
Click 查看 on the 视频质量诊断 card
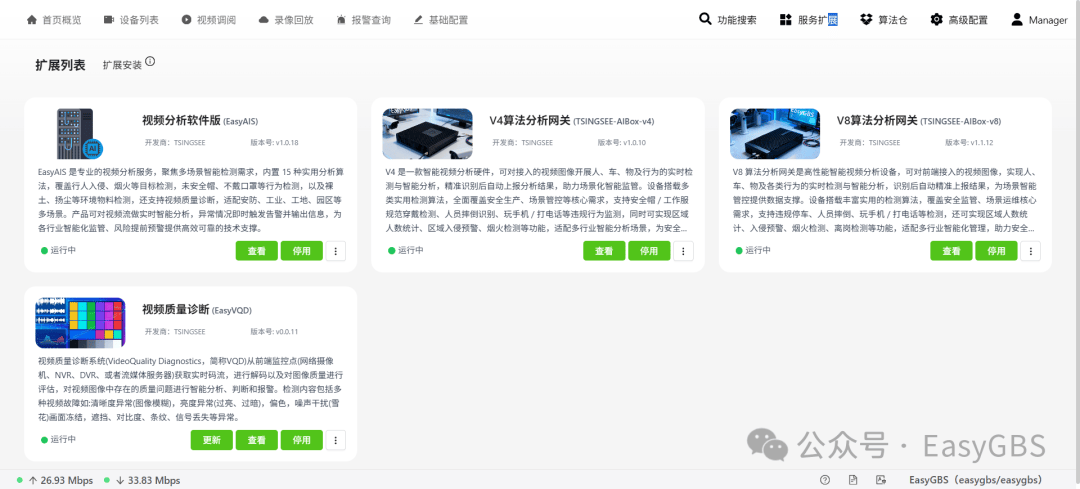256,440
